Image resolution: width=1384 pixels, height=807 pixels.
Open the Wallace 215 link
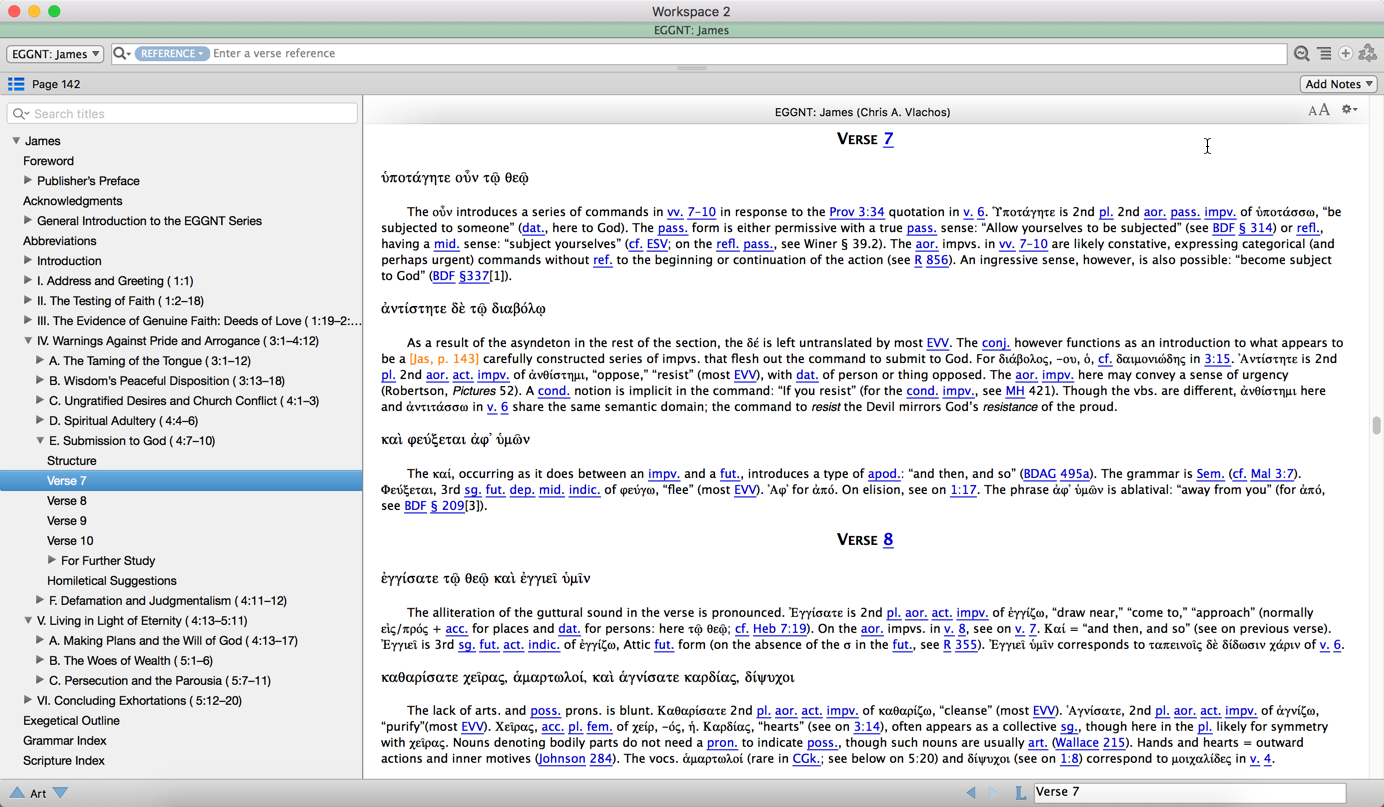(1090, 743)
